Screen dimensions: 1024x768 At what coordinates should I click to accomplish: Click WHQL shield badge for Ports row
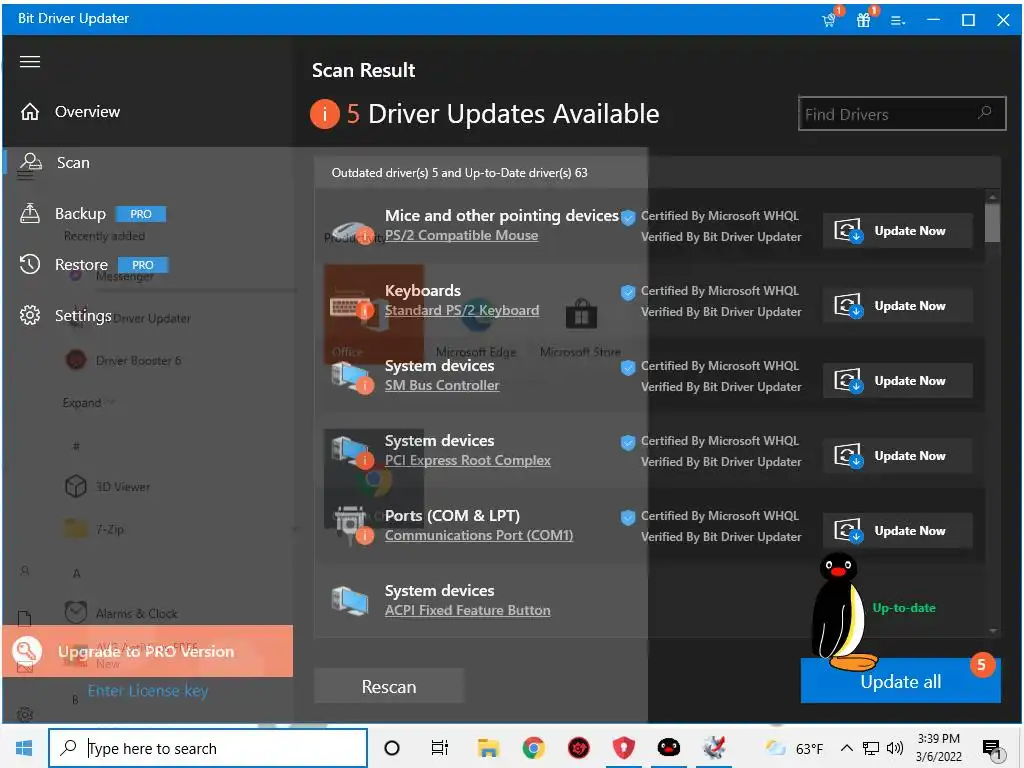(x=628, y=518)
